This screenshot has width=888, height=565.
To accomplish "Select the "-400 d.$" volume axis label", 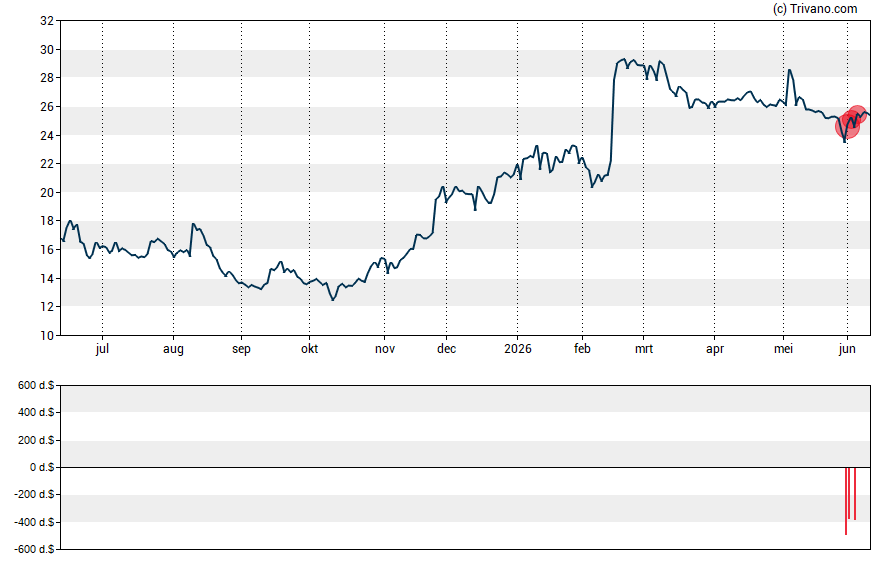I will point(34,523).
